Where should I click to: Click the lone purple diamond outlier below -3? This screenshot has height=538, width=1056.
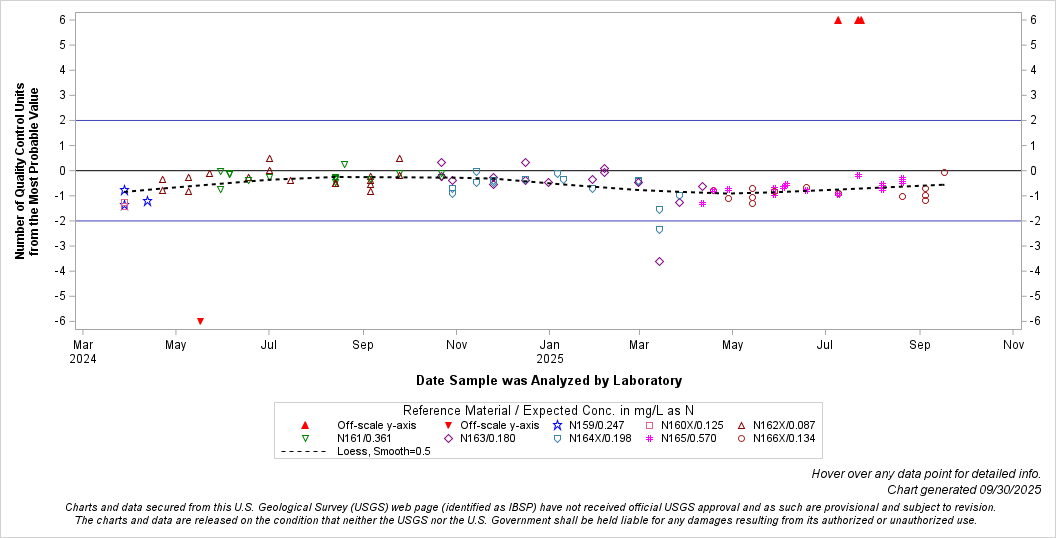pos(659,261)
